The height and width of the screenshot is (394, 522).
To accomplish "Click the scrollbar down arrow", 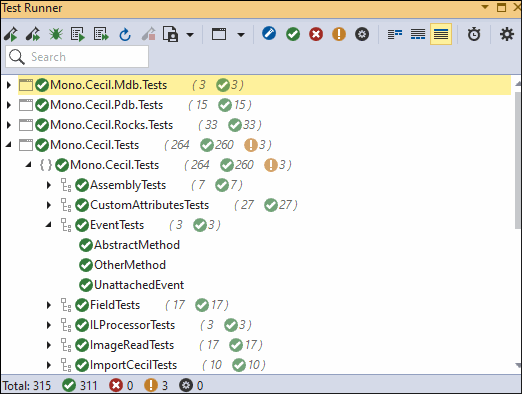I will pos(518,366).
